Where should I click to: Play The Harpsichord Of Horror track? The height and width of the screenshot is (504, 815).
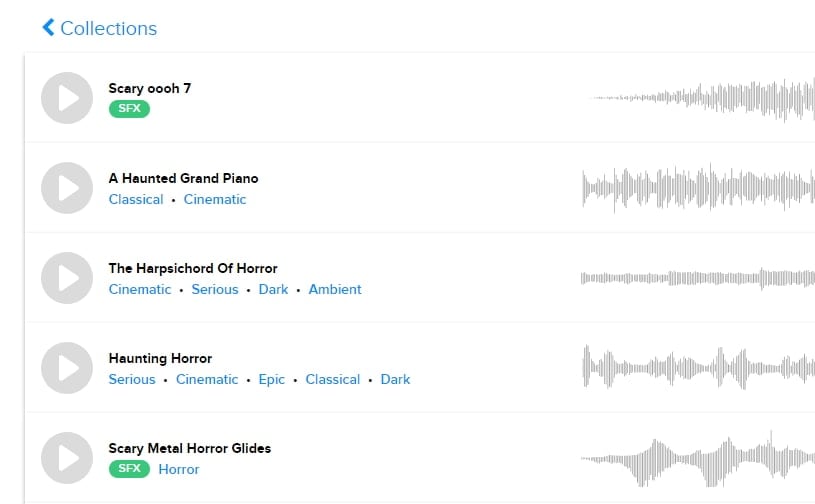pos(67,278)
